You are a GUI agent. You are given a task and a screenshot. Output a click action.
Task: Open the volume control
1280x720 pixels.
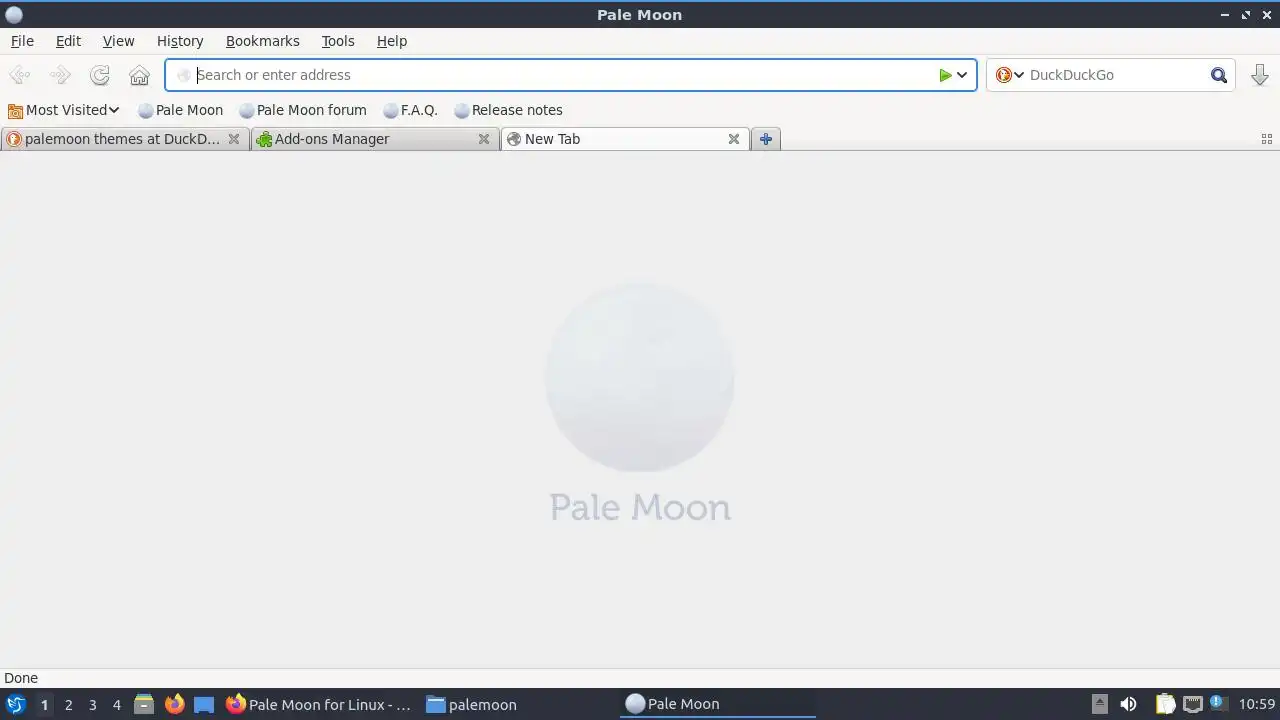[1128, 704]
